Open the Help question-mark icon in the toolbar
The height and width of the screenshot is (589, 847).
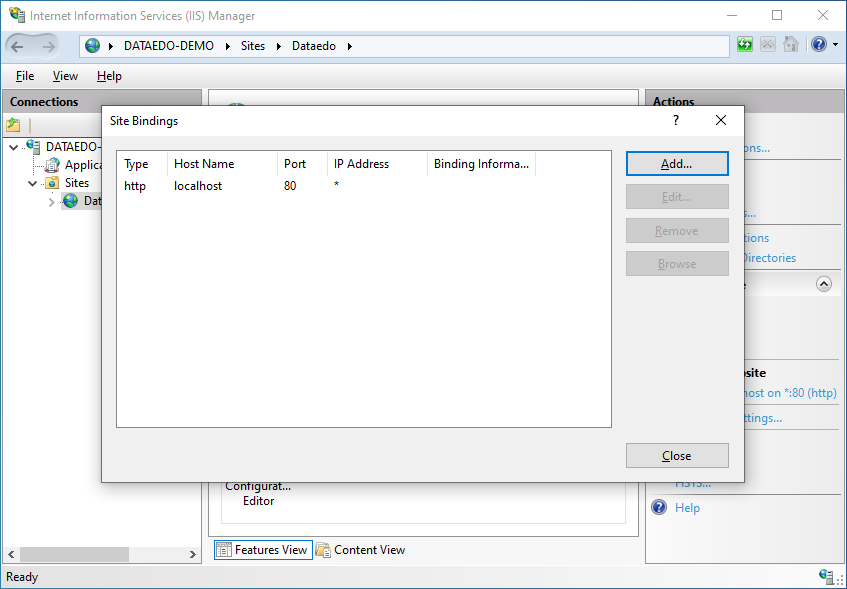point(819,45)
